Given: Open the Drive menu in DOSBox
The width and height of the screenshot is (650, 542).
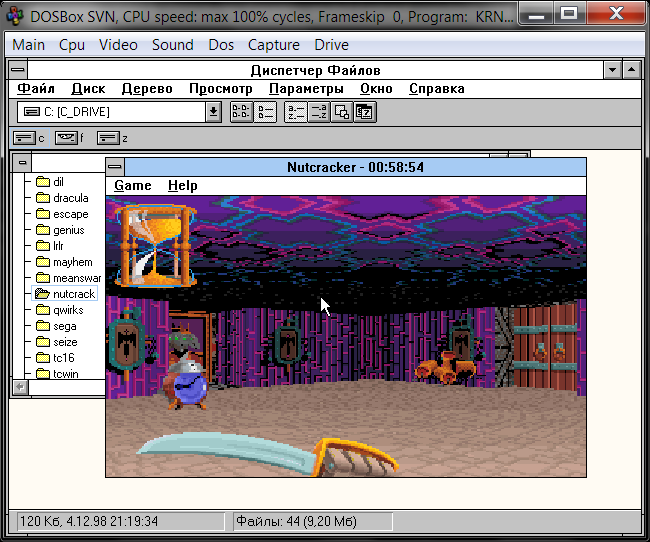Looking at the screenshot, I should [x=331, y=45].
